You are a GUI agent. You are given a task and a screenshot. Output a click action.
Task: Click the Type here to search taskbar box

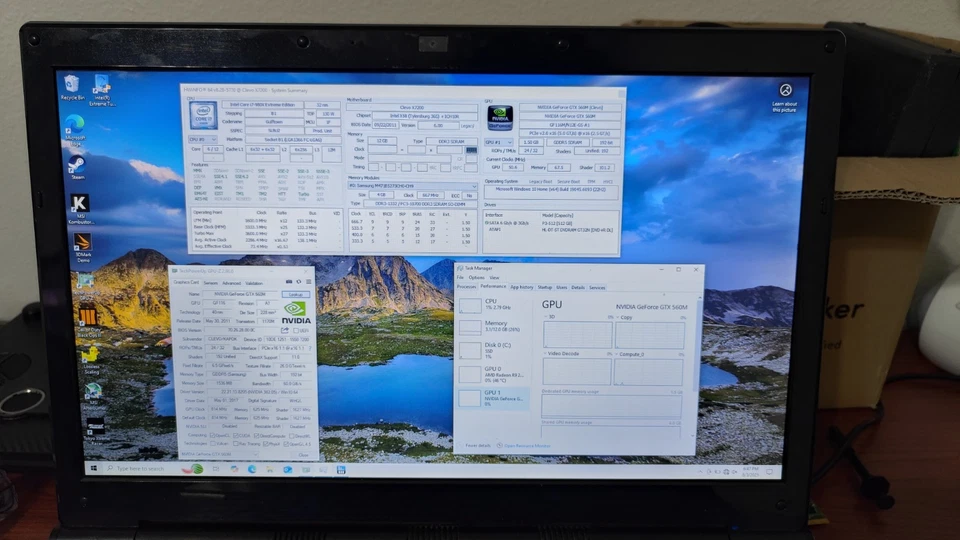(x=141, y=468)
